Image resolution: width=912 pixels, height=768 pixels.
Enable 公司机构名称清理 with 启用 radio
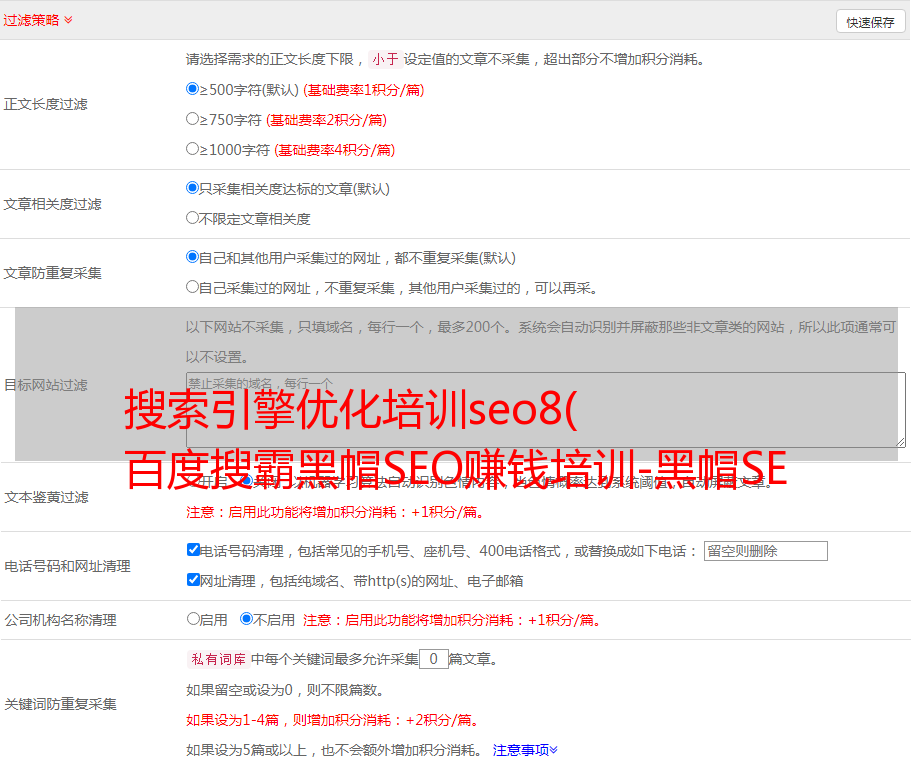click(193, 619)
